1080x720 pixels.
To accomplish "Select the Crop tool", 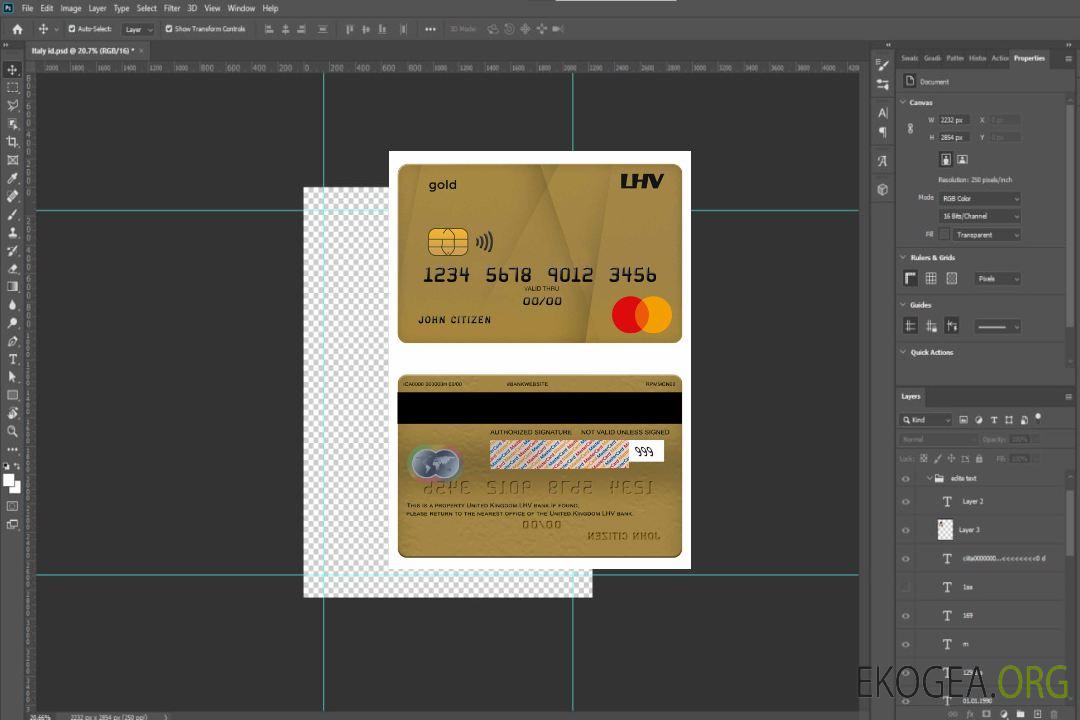I will pos(12,142).
